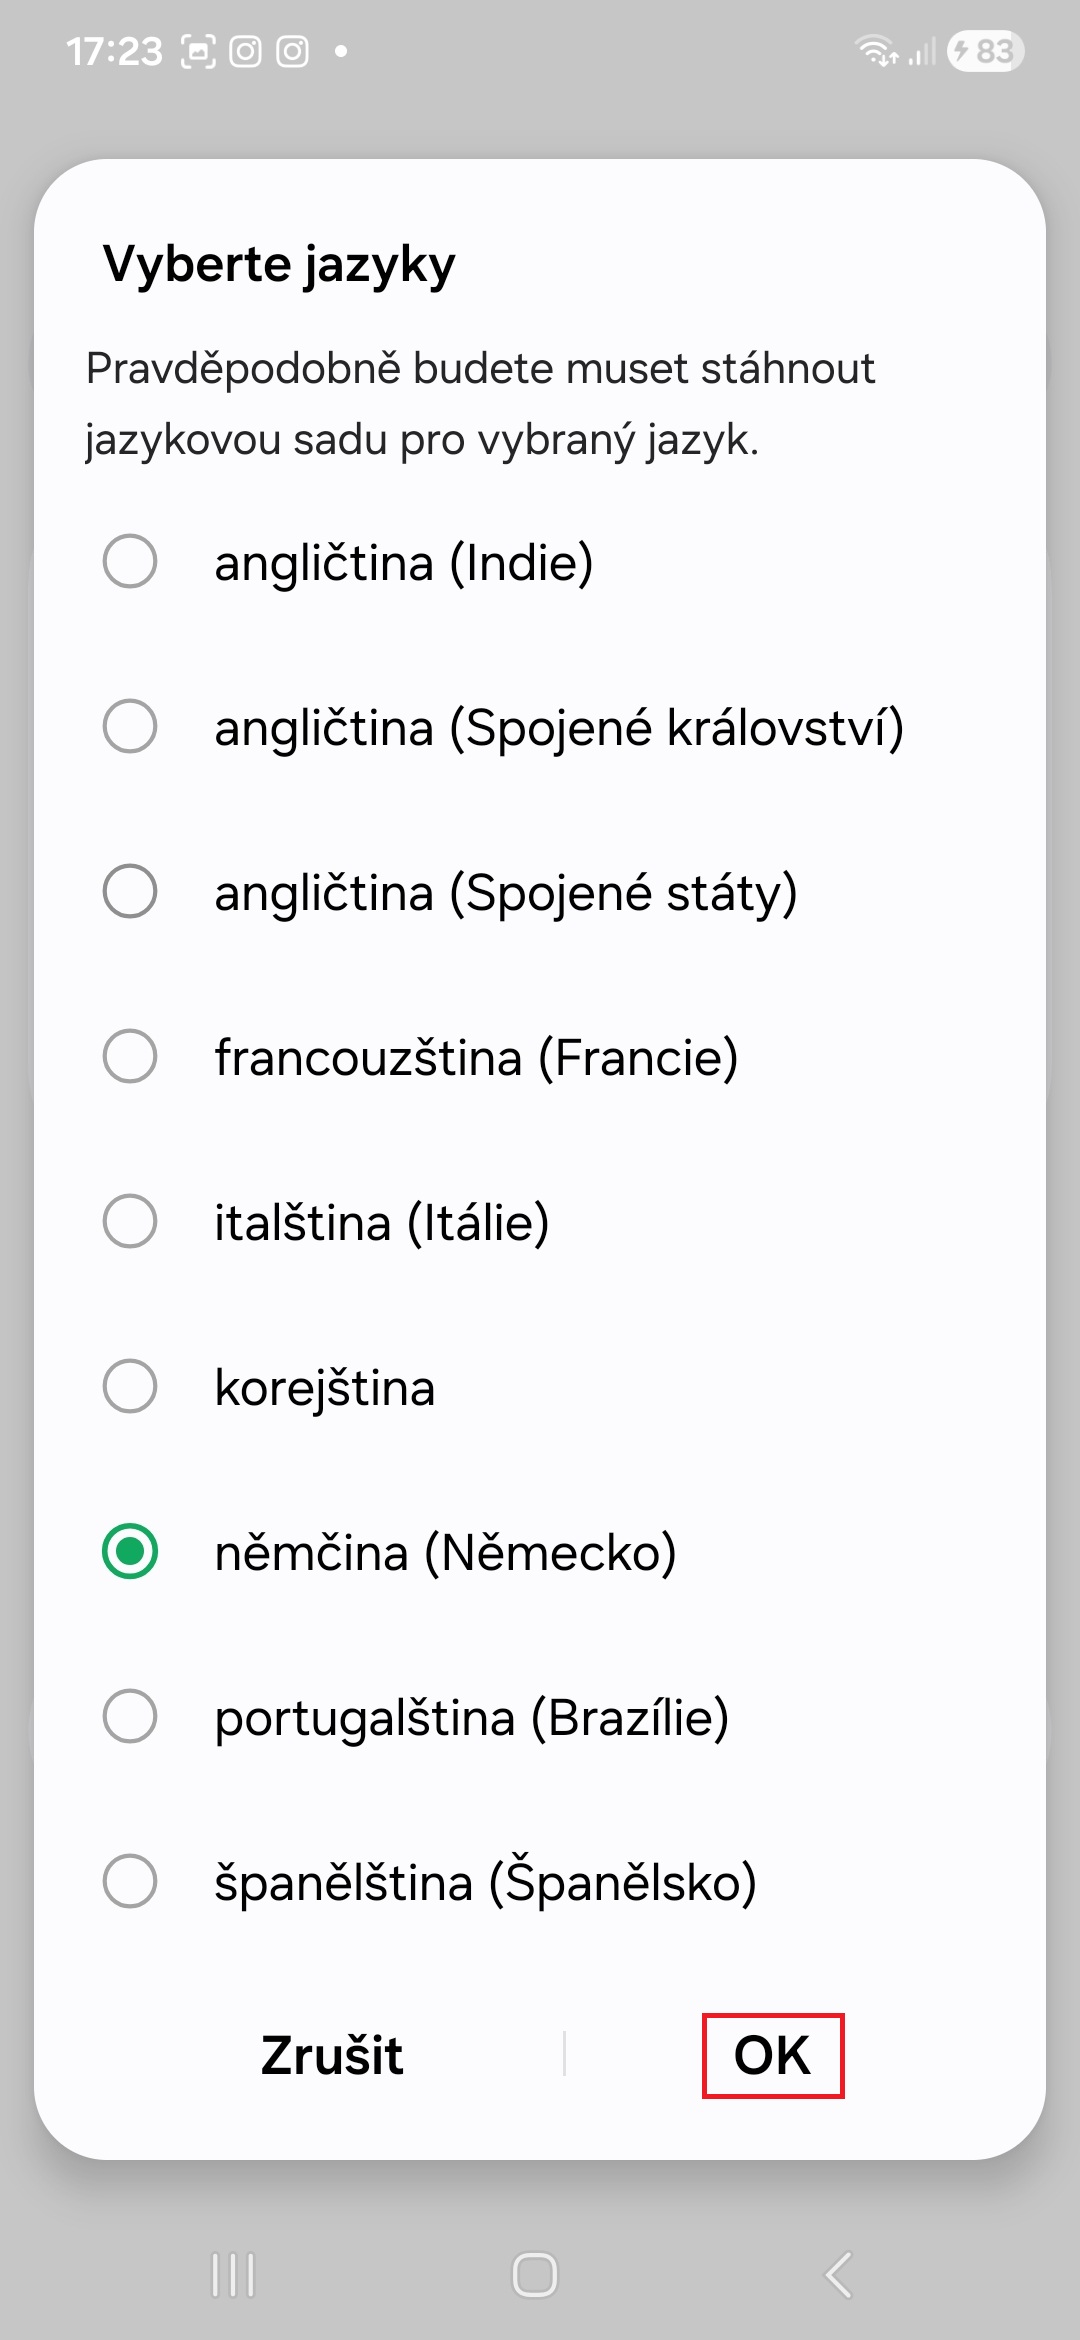
Task: Tap the selected němčina (Německo) radio
Action: click(x=130, y=1551)
